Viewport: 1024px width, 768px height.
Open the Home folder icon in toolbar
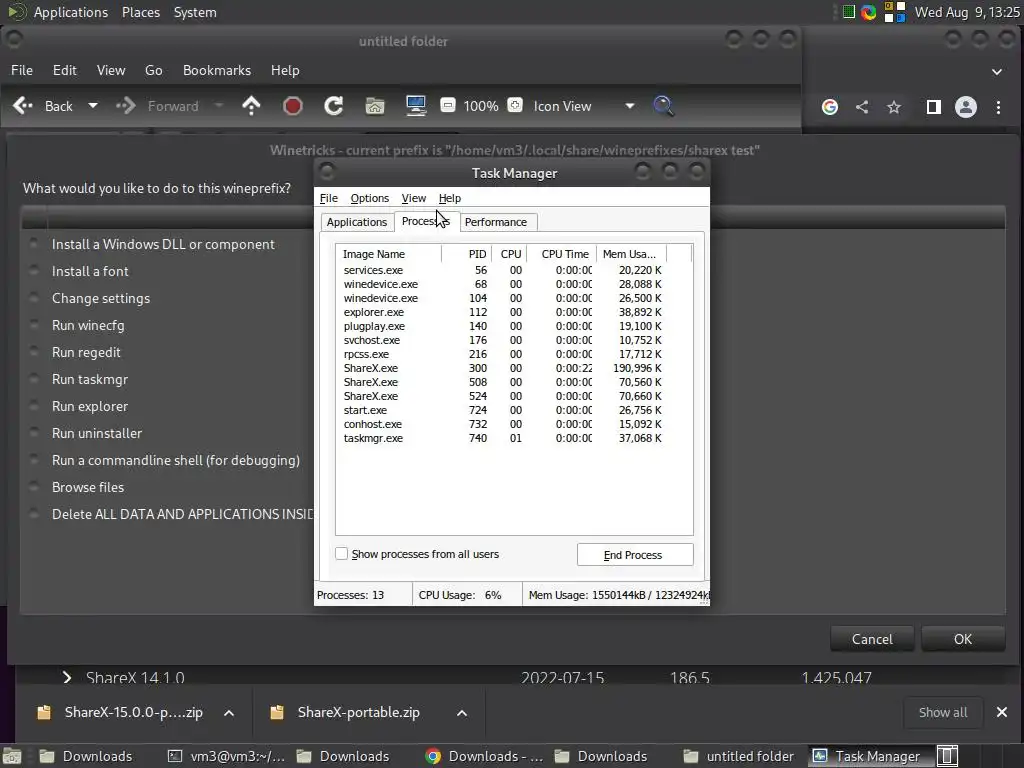pos(375,106)
